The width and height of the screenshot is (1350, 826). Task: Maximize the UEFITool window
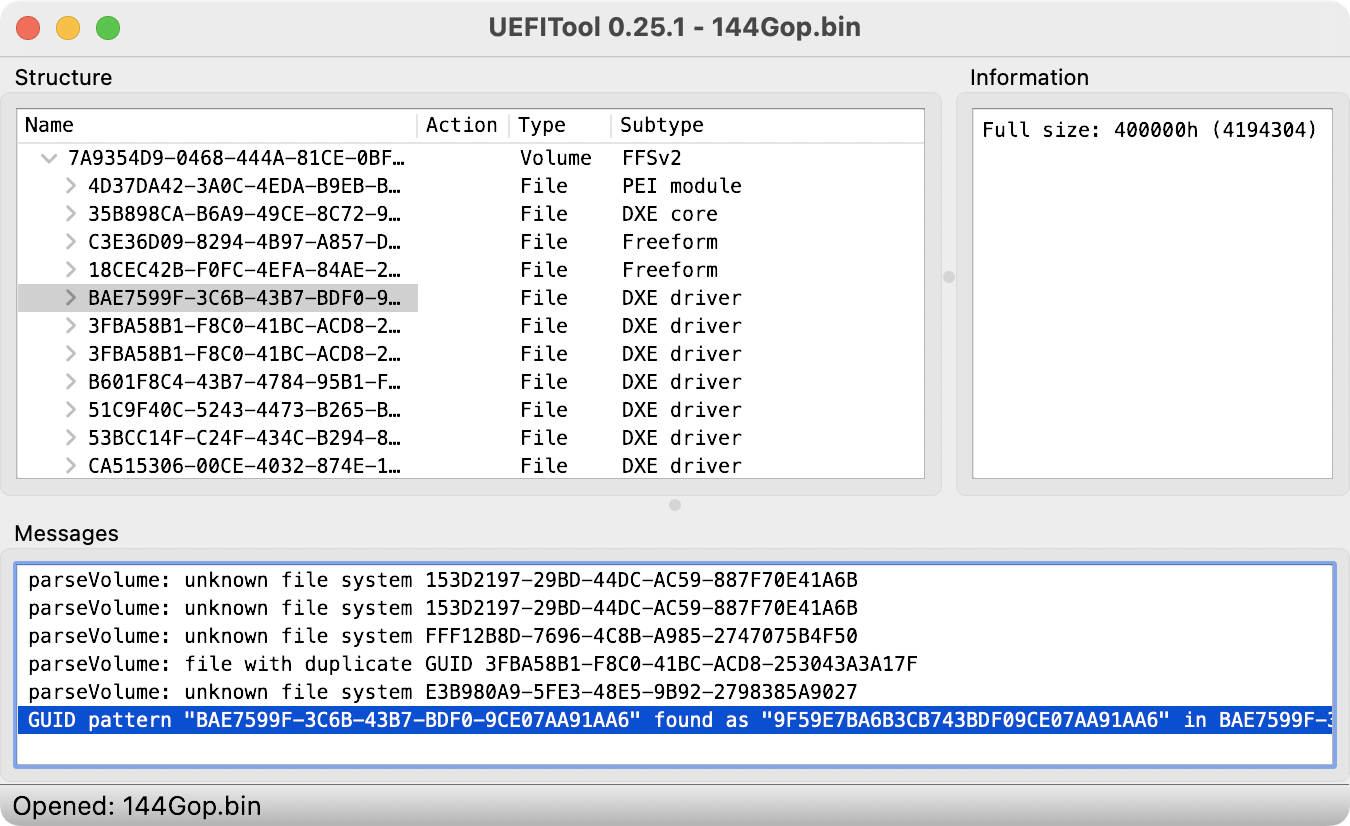[x=108, y=28]
